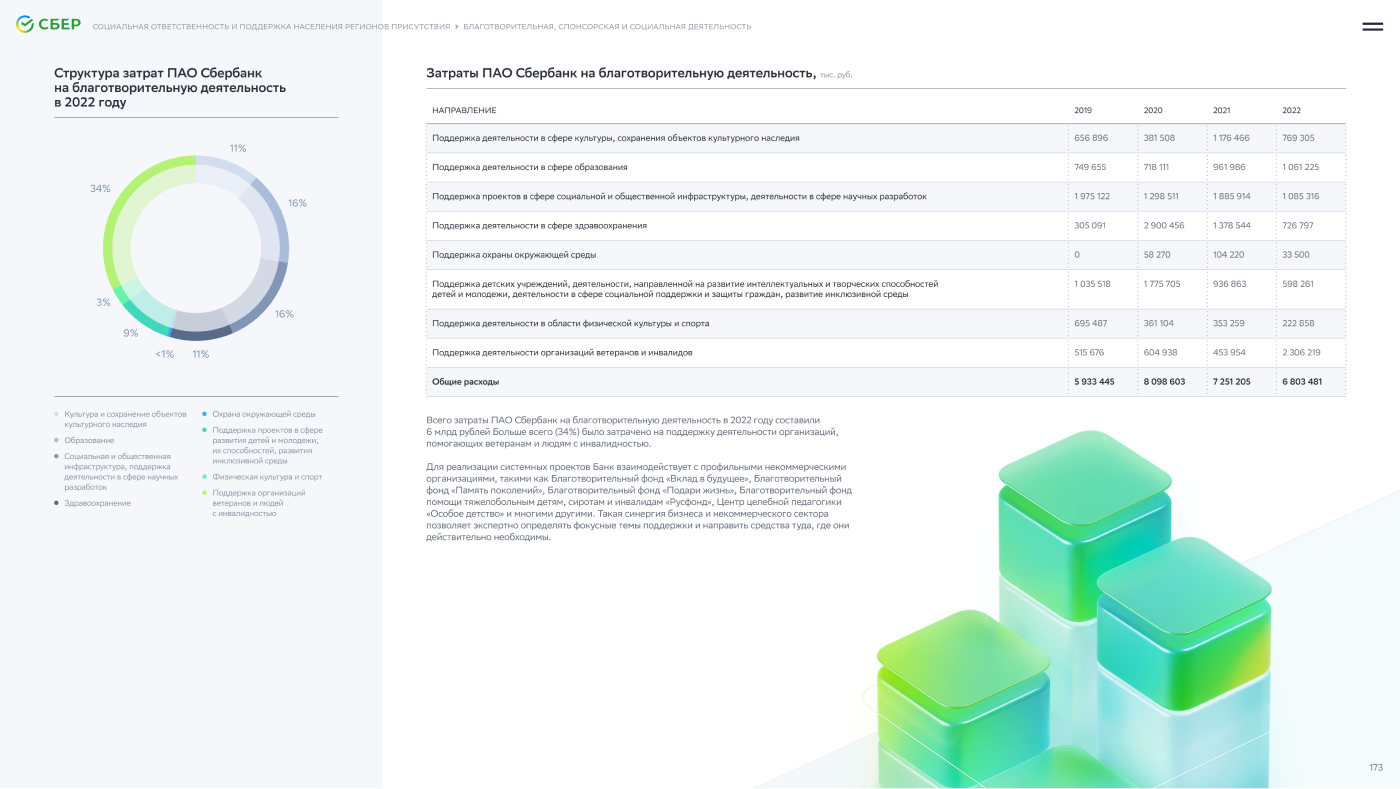Viewport: 1400px width, 789px height.
Task: Click cell value 222 858
Action: pyautogui.click(x=1299, y=324)
